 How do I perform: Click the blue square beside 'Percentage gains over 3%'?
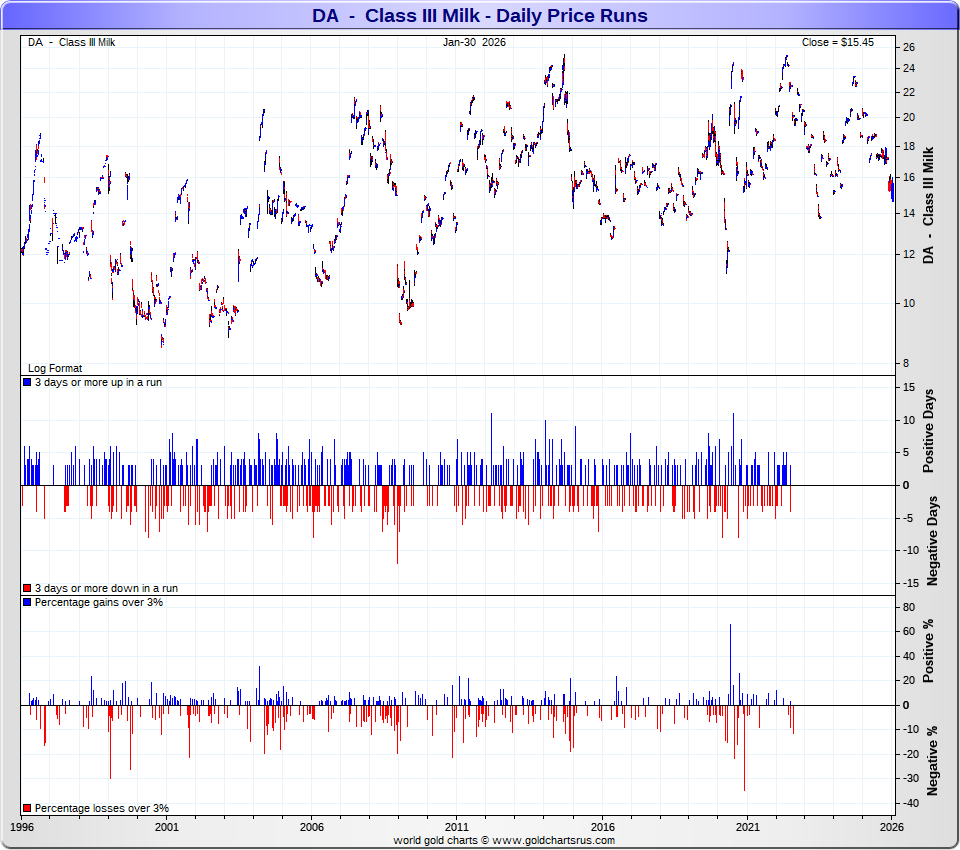coord(27,602)
